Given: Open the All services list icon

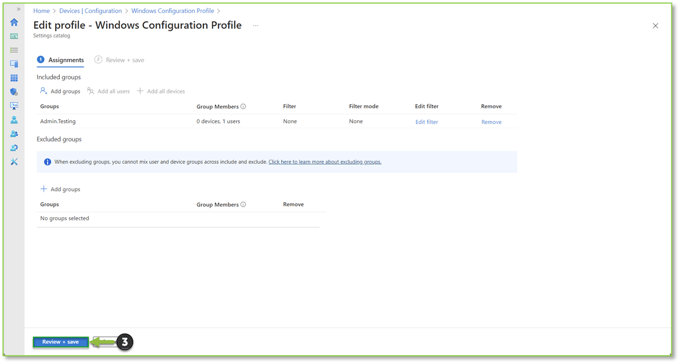Looking at the screenshot, I should (14, 50).
